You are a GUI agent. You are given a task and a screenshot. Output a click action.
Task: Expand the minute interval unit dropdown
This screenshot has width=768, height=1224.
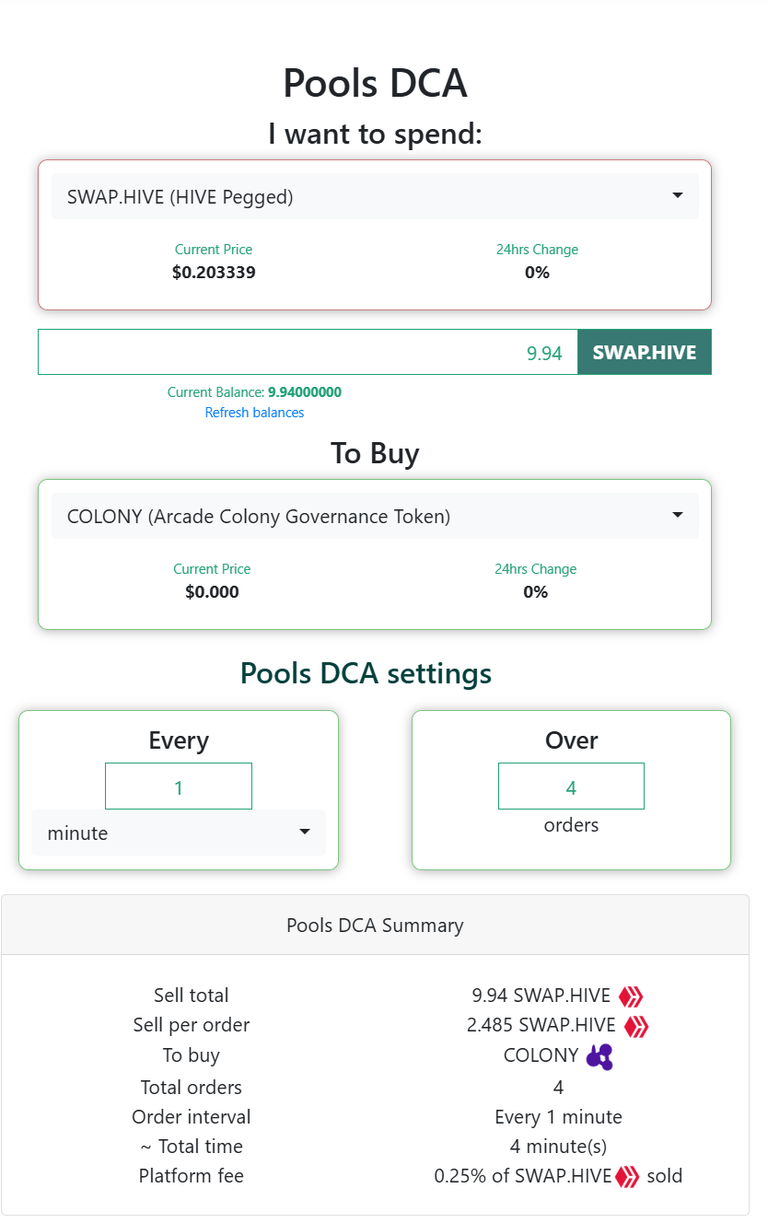point(178,833)
